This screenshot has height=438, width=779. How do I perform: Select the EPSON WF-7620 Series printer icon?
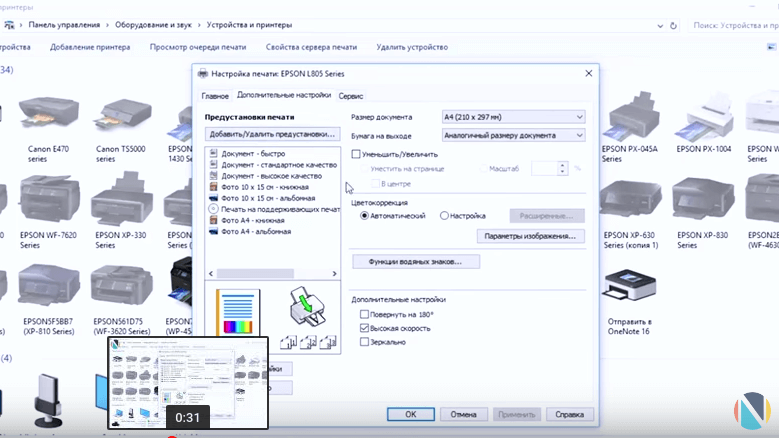tap(49, 199)
